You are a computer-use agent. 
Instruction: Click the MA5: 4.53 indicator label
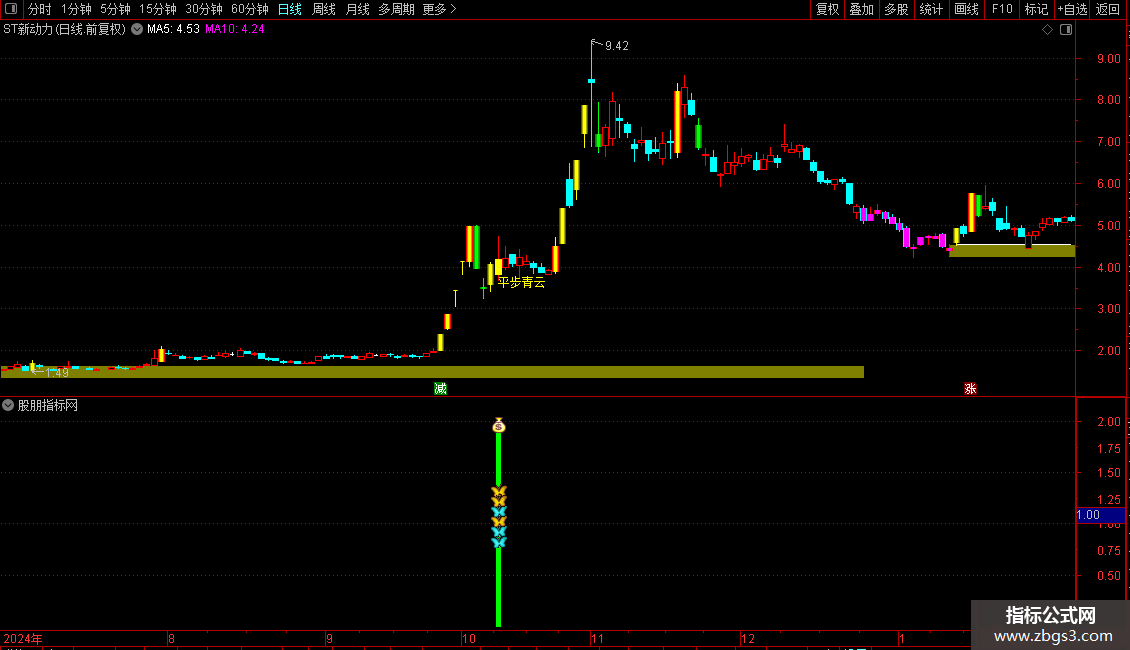click(x=173, y=30)
